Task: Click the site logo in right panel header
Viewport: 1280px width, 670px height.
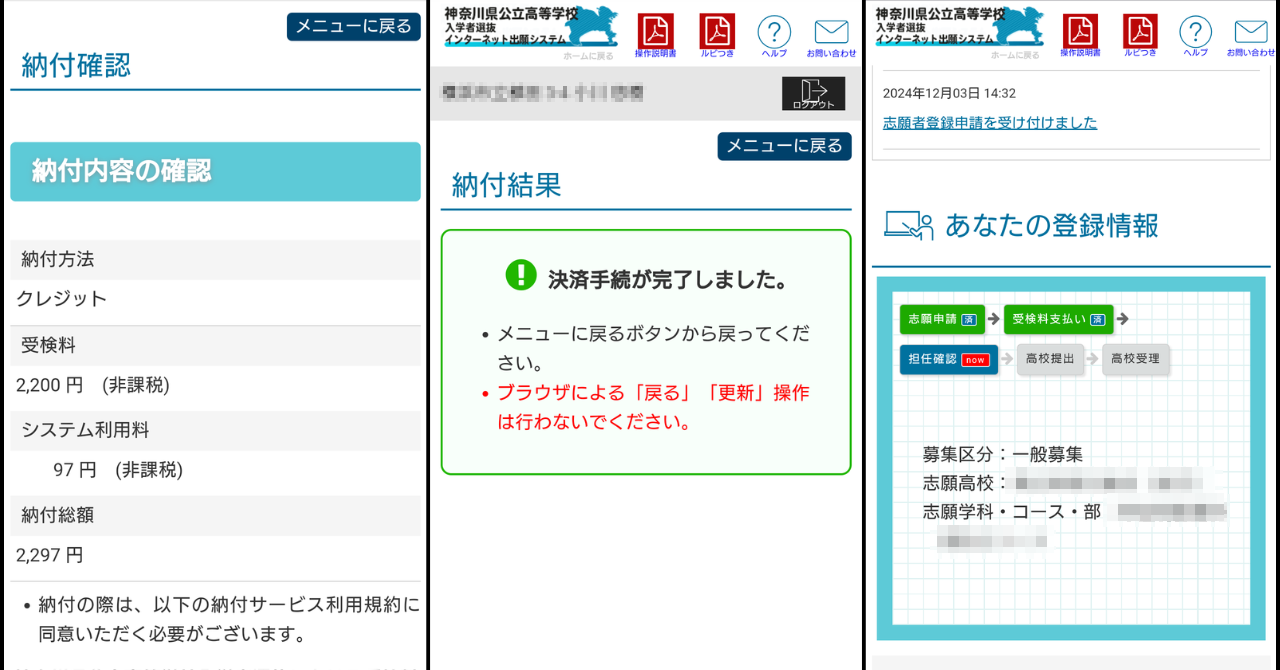Action: [959, 27]
